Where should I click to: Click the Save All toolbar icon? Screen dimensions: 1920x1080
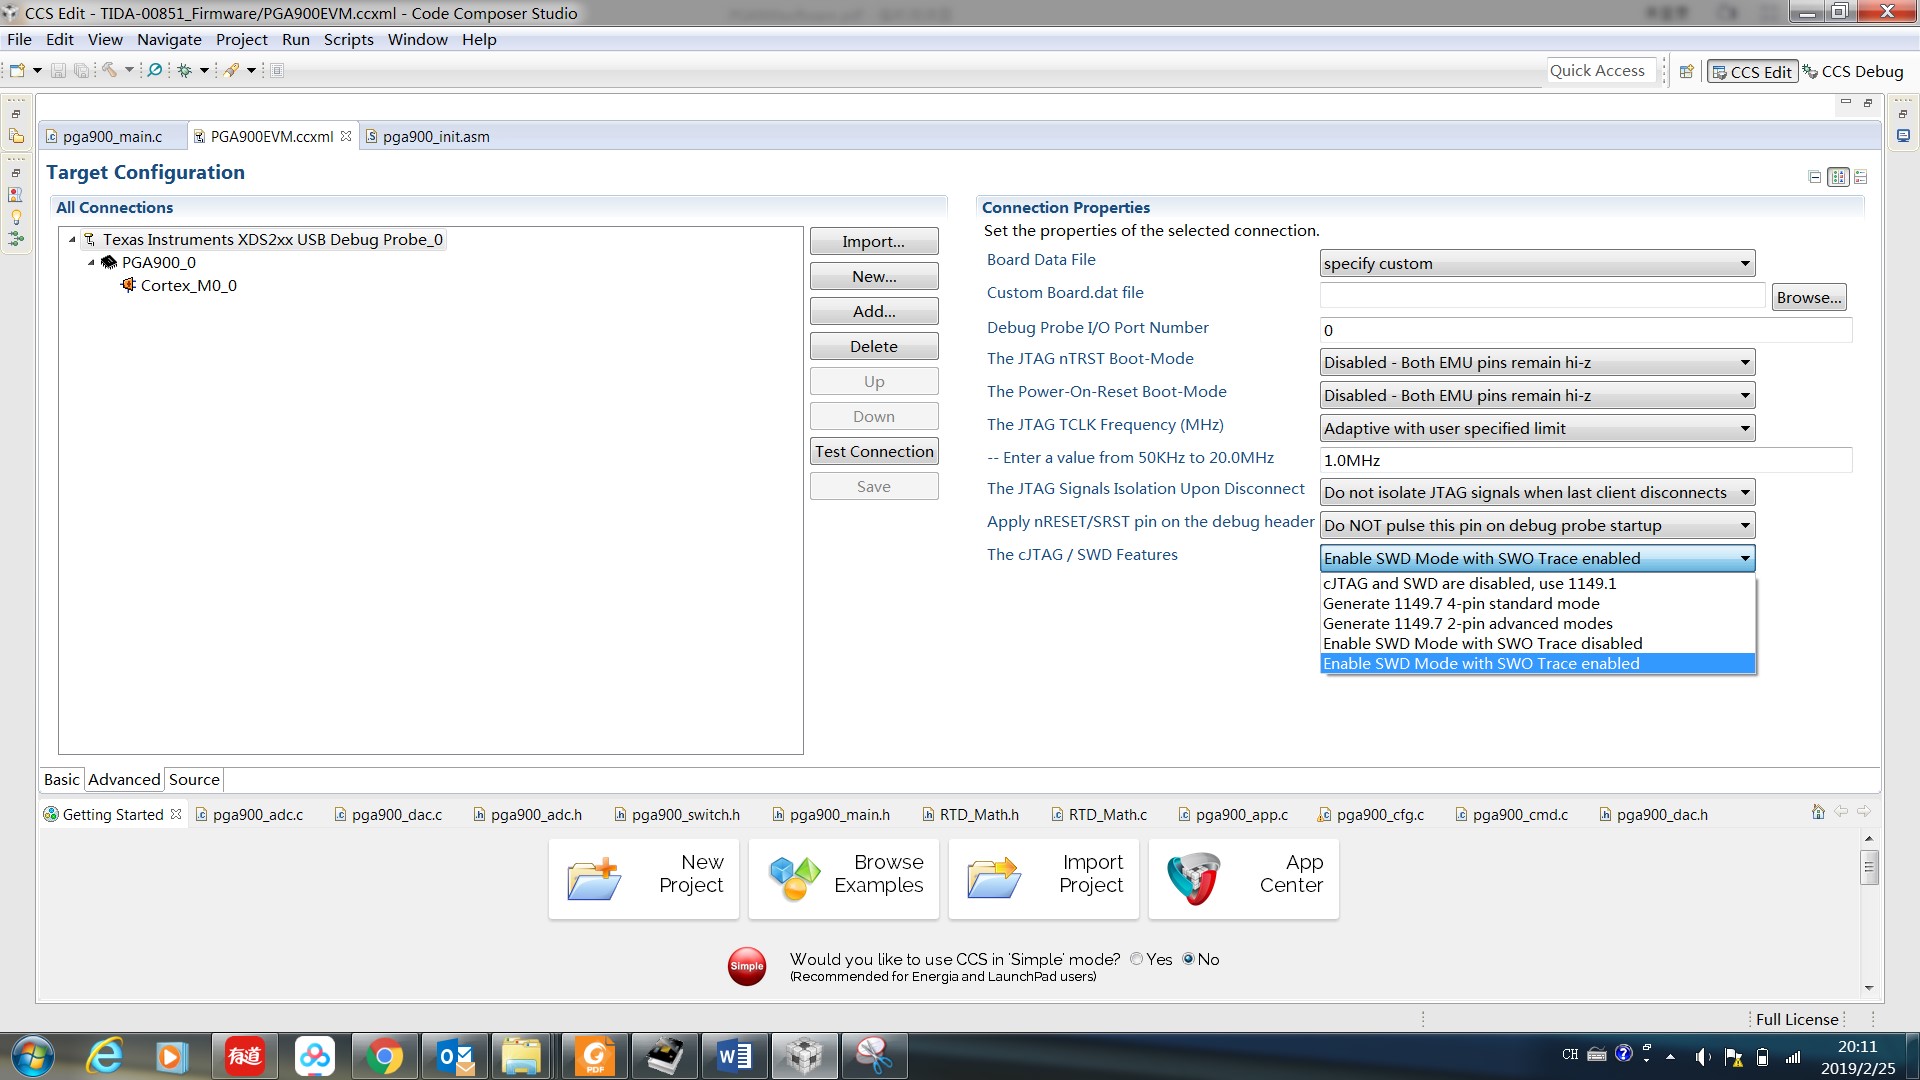82,70
